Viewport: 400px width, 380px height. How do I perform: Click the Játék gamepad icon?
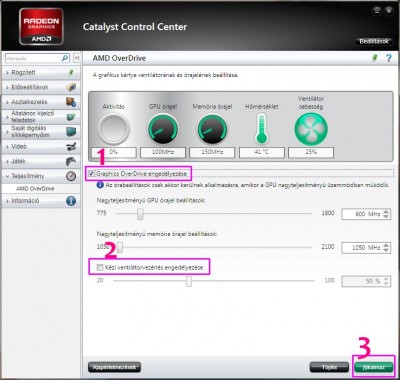click(x=71, y=161)
